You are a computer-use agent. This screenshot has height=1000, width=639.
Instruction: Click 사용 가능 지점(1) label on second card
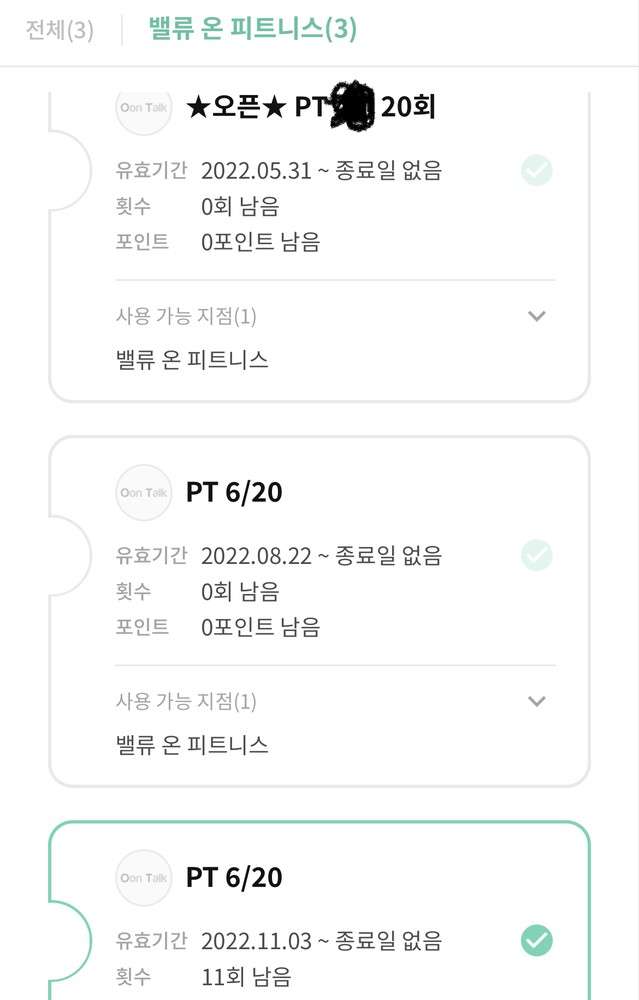point(186,702)
